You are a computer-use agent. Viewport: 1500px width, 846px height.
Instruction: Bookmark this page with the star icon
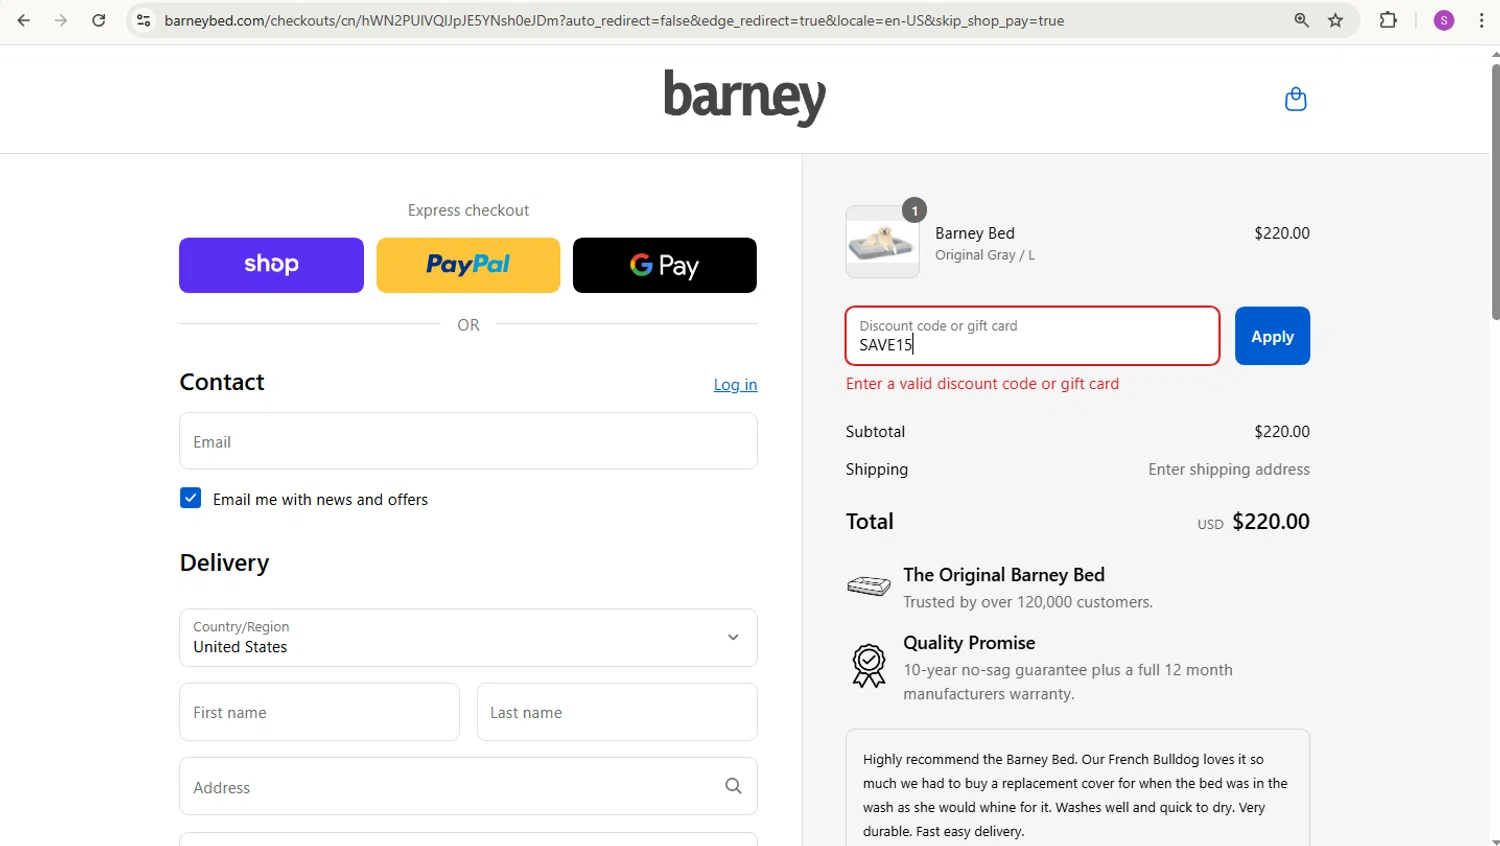point(1335,20)
